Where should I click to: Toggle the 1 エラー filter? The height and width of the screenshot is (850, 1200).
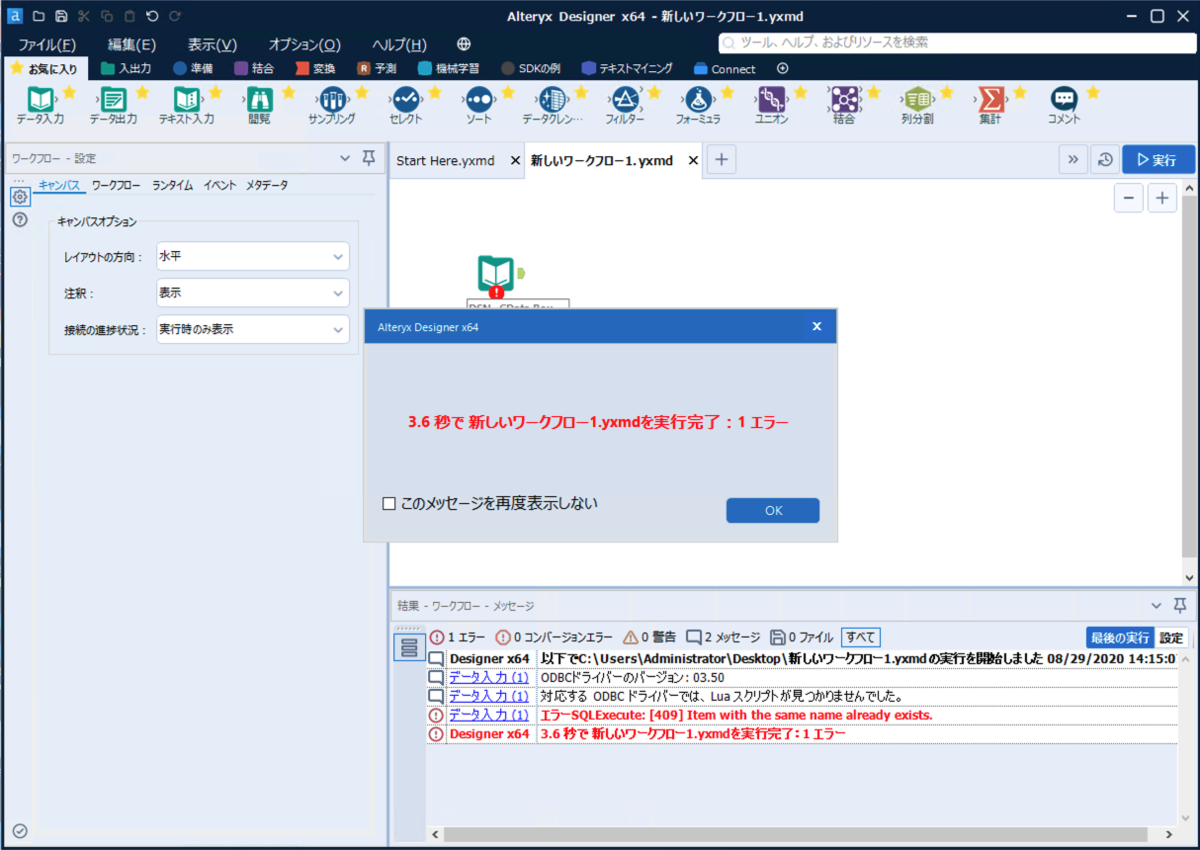[458, 637]
